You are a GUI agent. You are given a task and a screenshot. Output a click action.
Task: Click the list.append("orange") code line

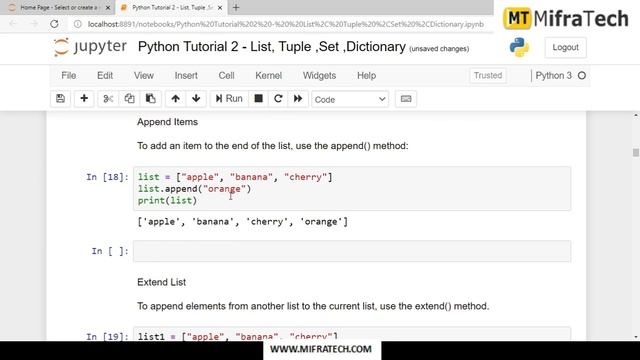click(x=194, y=189)
